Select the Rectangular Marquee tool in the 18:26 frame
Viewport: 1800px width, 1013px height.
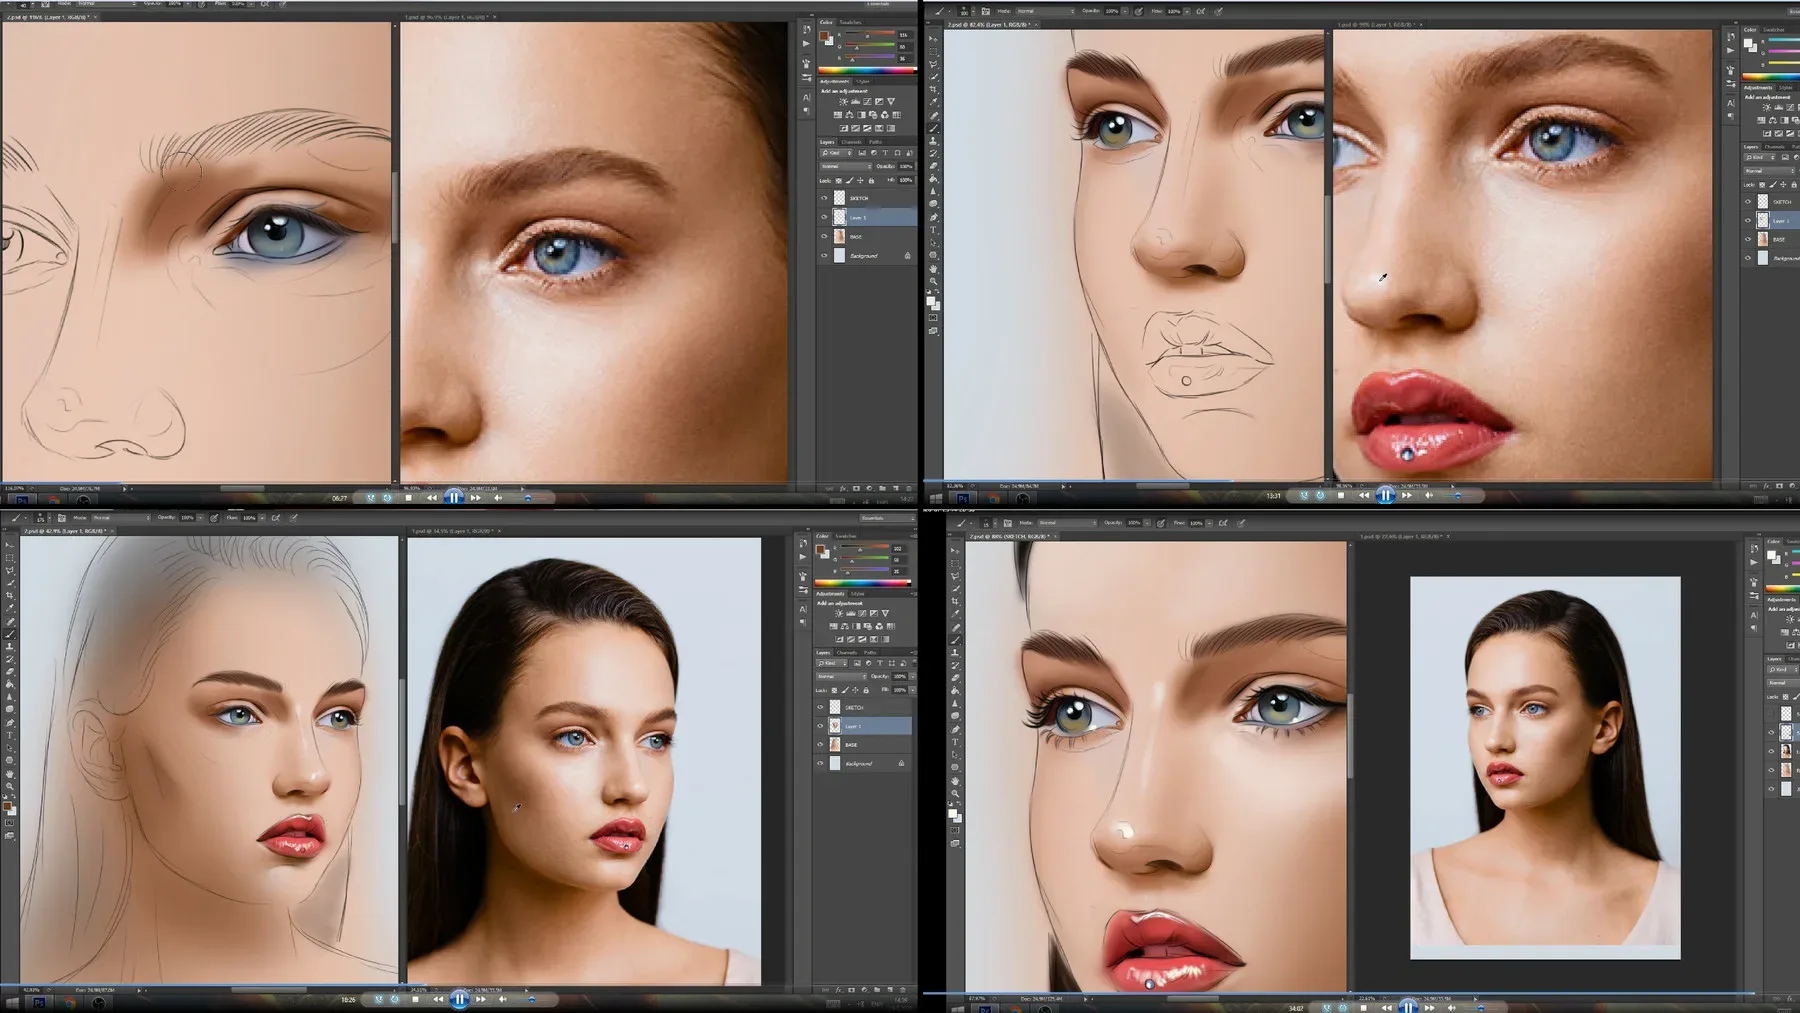point(9,558)
